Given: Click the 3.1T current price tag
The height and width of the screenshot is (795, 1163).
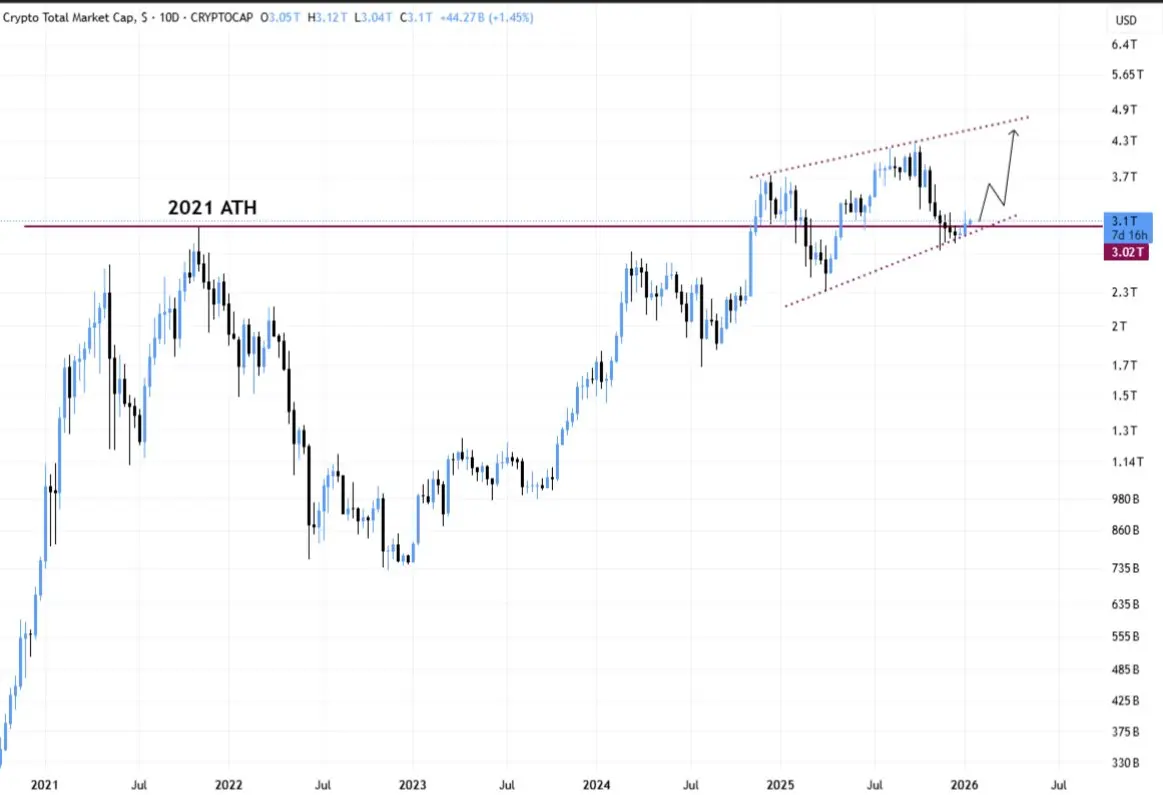Looking at the screenshot, I should pos(1124,221).
